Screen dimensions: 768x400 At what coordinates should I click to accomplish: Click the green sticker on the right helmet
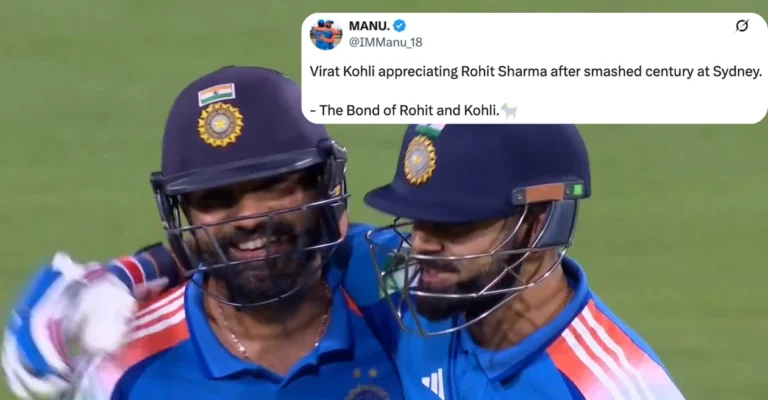point(577,190)
